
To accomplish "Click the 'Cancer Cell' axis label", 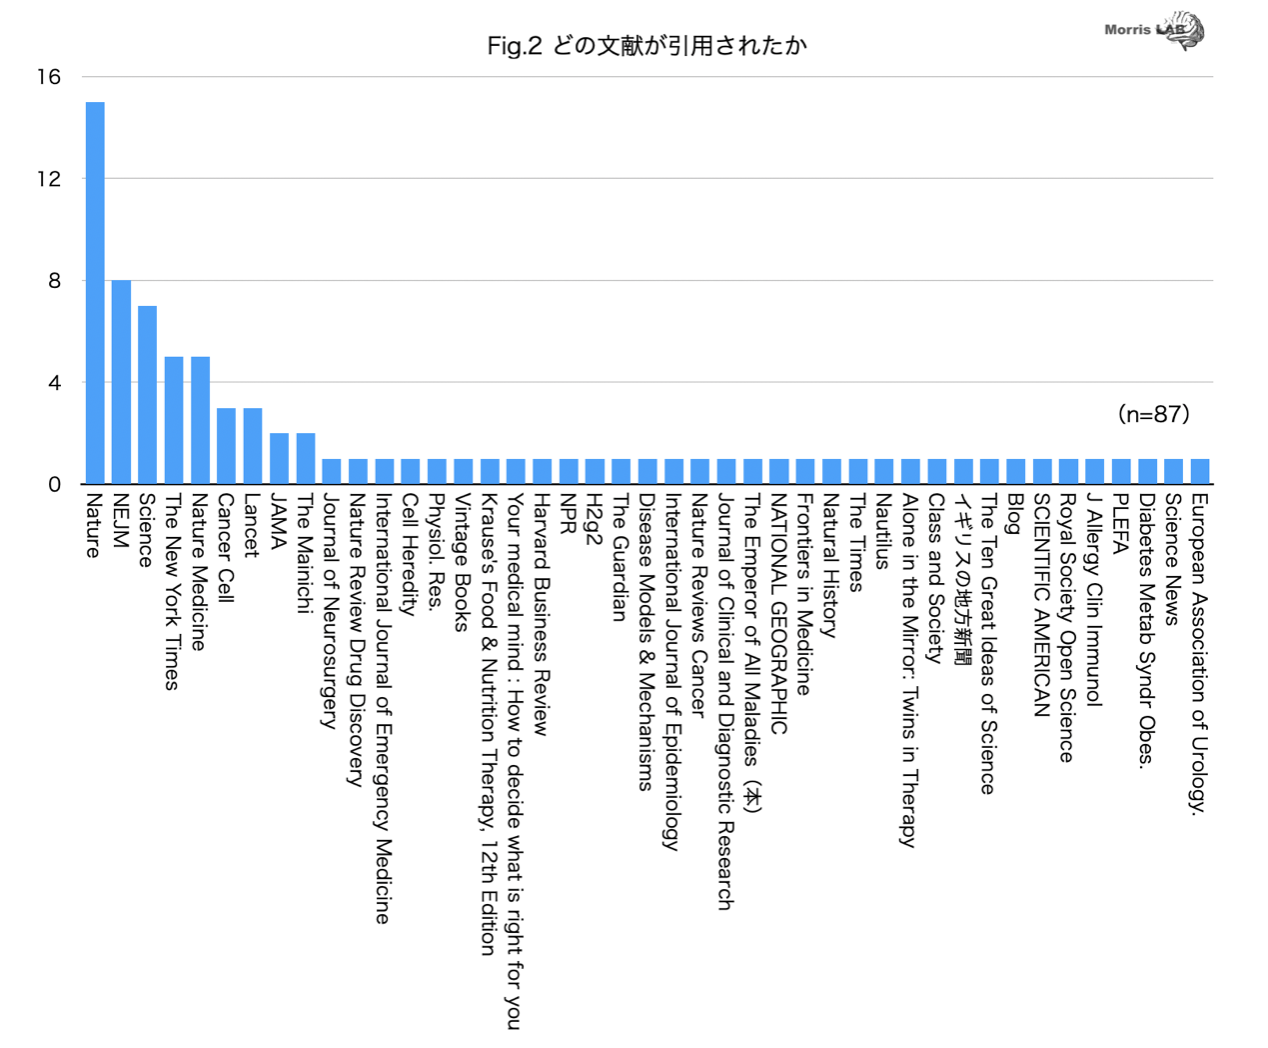I will [225, 547].
